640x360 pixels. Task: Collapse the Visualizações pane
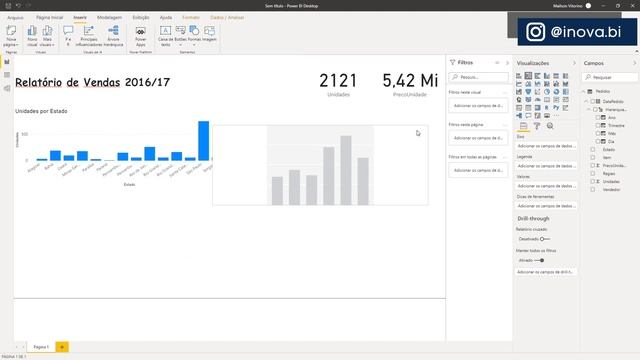point(574,63)
